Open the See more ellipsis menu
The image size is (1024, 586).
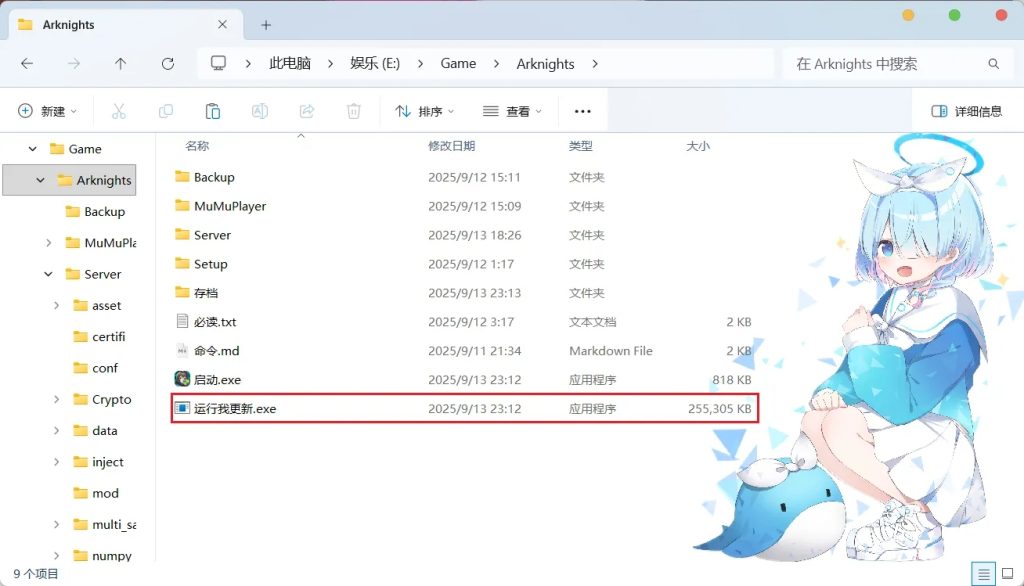coord(581,111)
